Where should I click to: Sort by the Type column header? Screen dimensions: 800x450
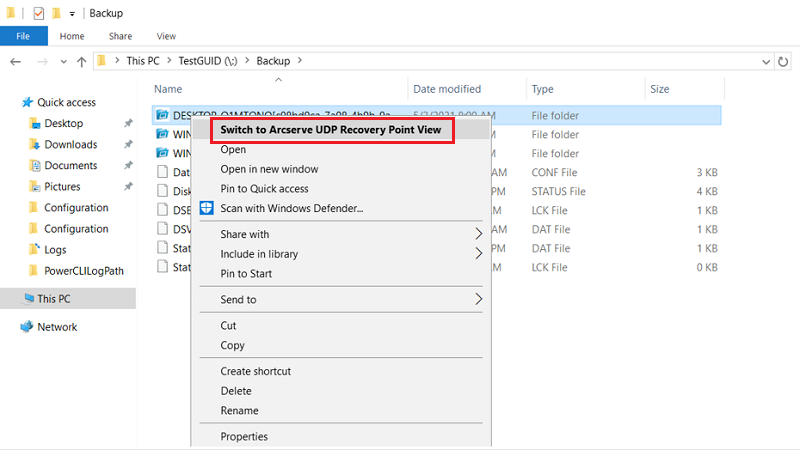point(542,89)
